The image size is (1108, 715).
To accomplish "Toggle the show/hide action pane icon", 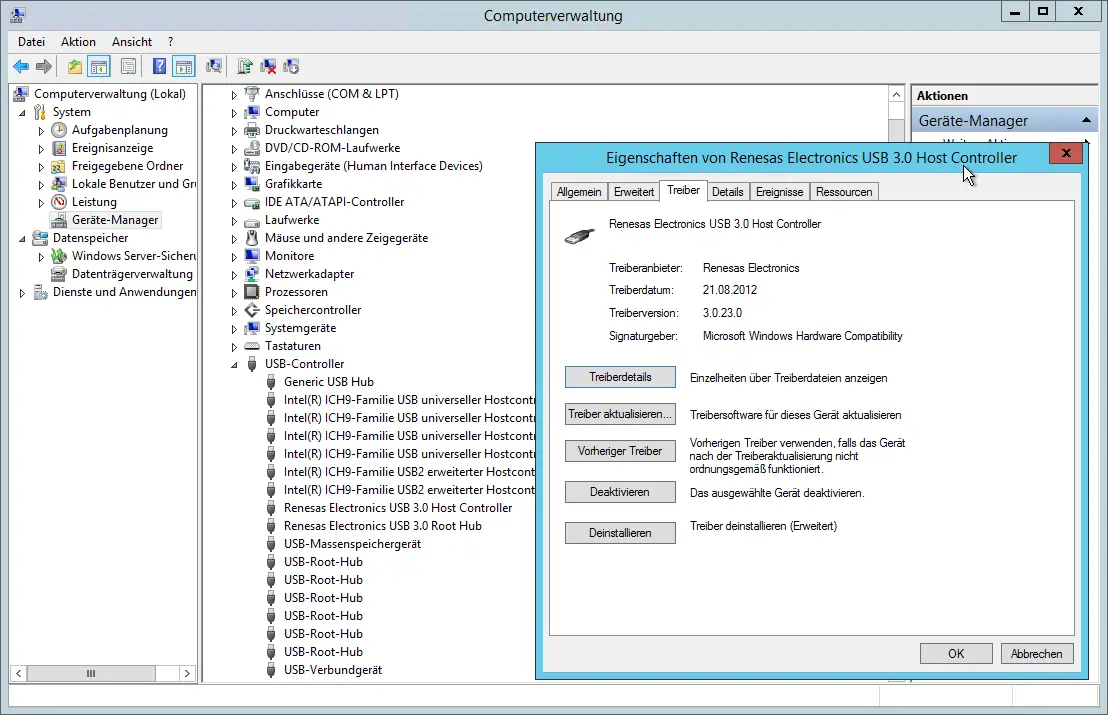I will coord(184,66).
